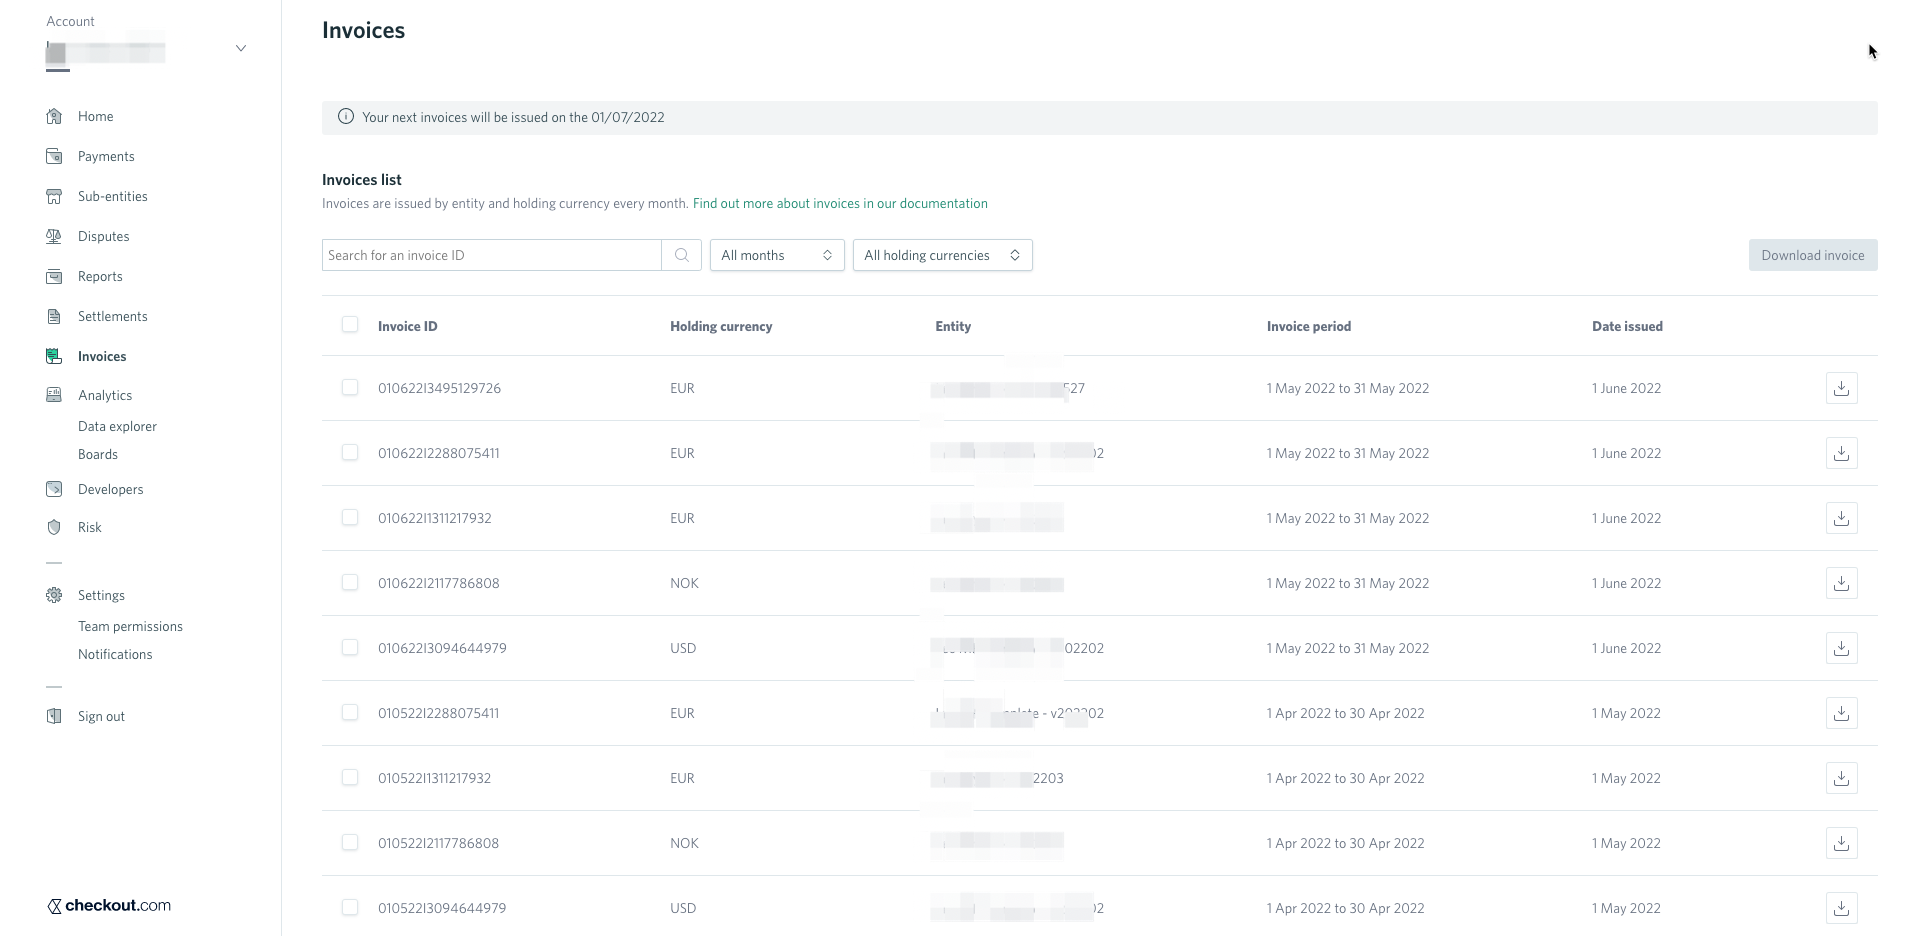Open All holding currencies filter
Screen dimensions: 1913x936
coord(942,255)
